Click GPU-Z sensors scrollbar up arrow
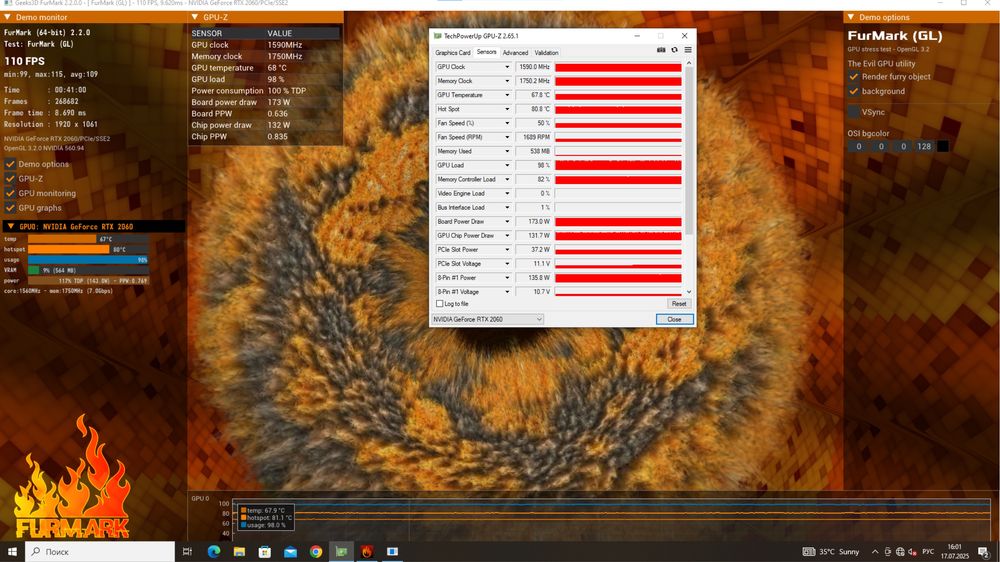This screenshot has height=562, width=1000. click(689, 63)
